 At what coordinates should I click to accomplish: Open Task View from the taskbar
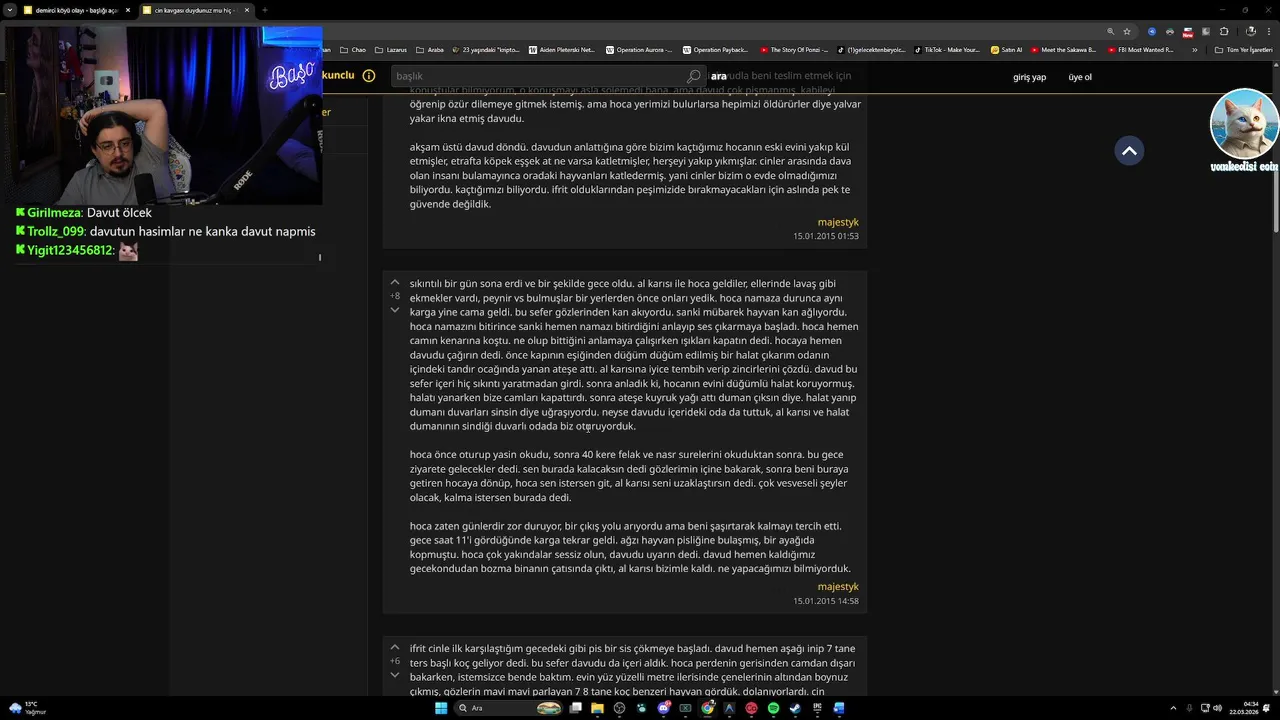(576, 708)
